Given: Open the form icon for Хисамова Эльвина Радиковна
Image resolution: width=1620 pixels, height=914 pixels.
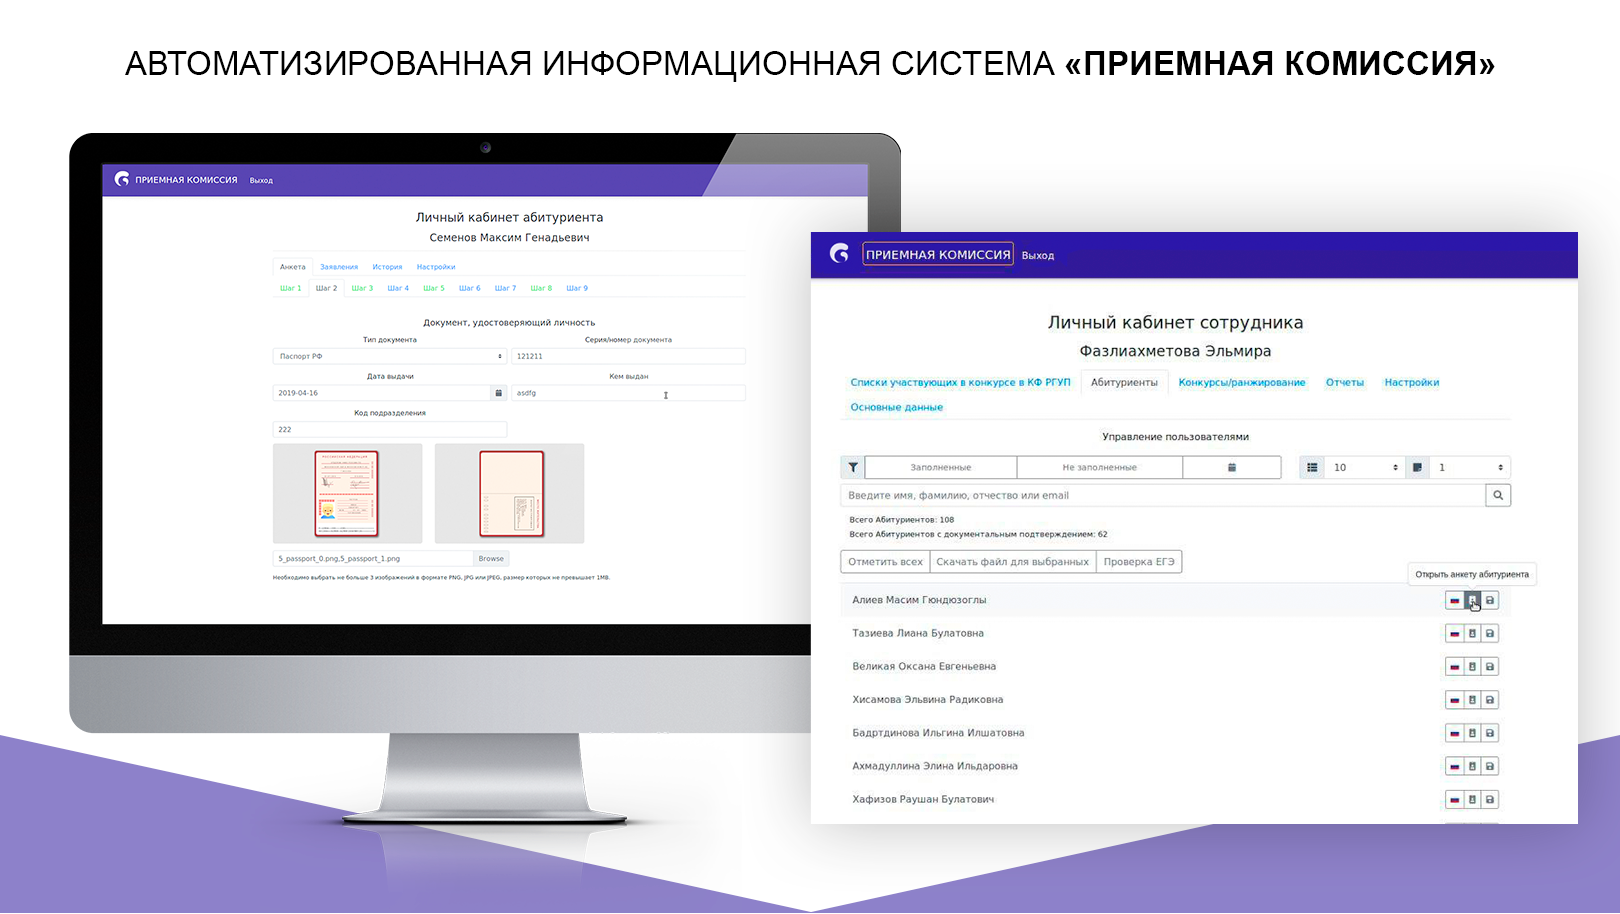Looking at the screenshot, I should click(x=1472, y=700).
